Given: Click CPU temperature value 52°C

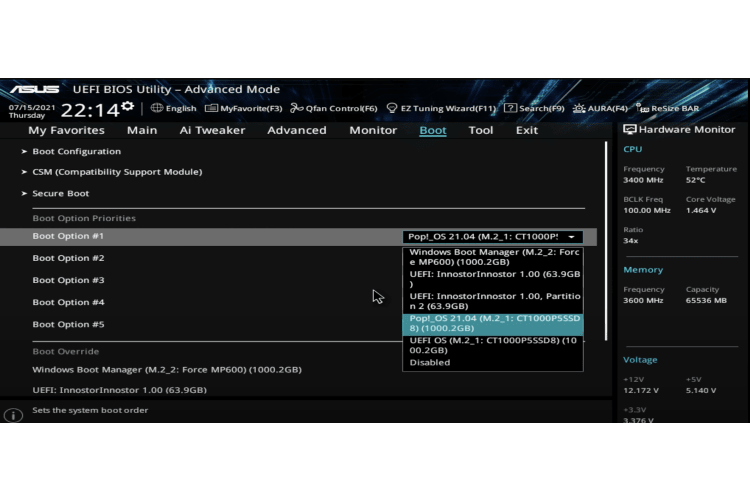Looking at the screenshot, I should coord(695,180).
